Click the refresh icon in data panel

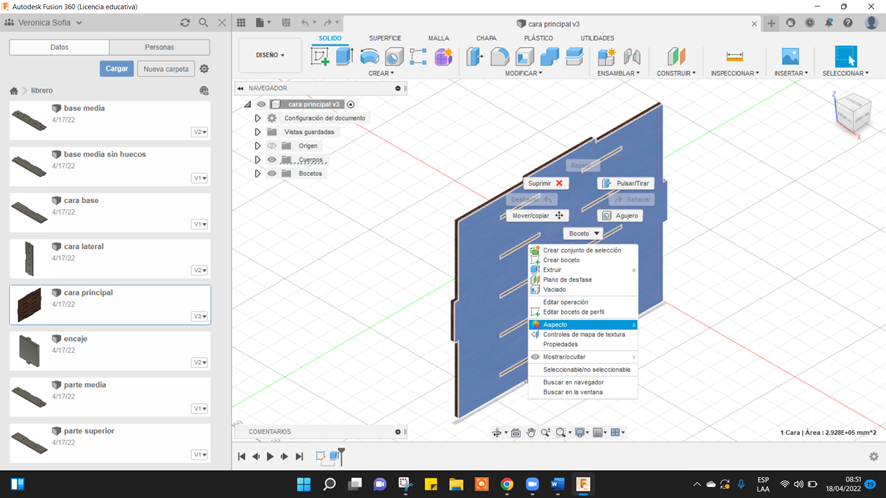[185, 22]
